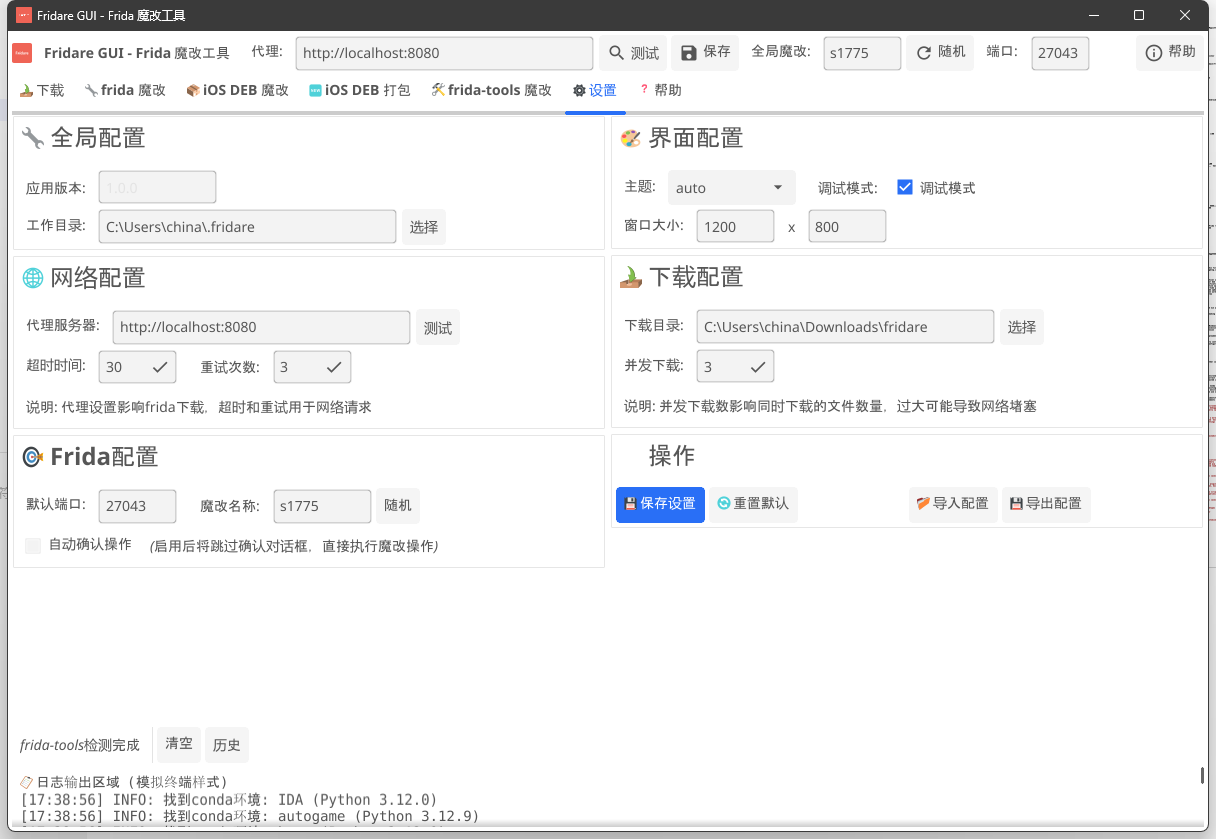Open the iOS DEB 打包 tab
This screenshot has width=1216, height=839.
[x=360, y=90]
